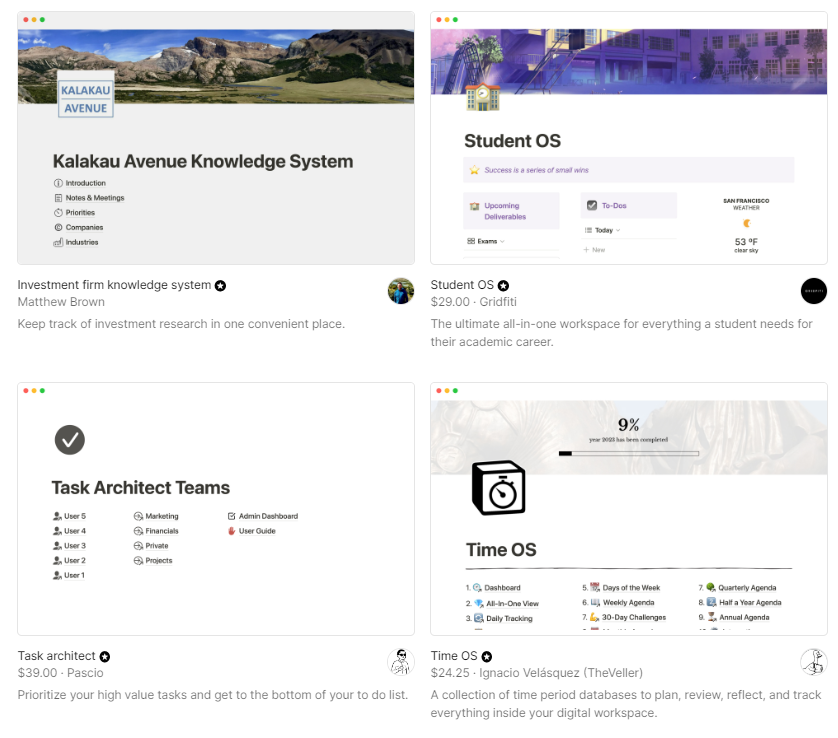Click the icon beside Admin Dashboard
The height and width of the screenshot is (738, 838).
(231, 516)
